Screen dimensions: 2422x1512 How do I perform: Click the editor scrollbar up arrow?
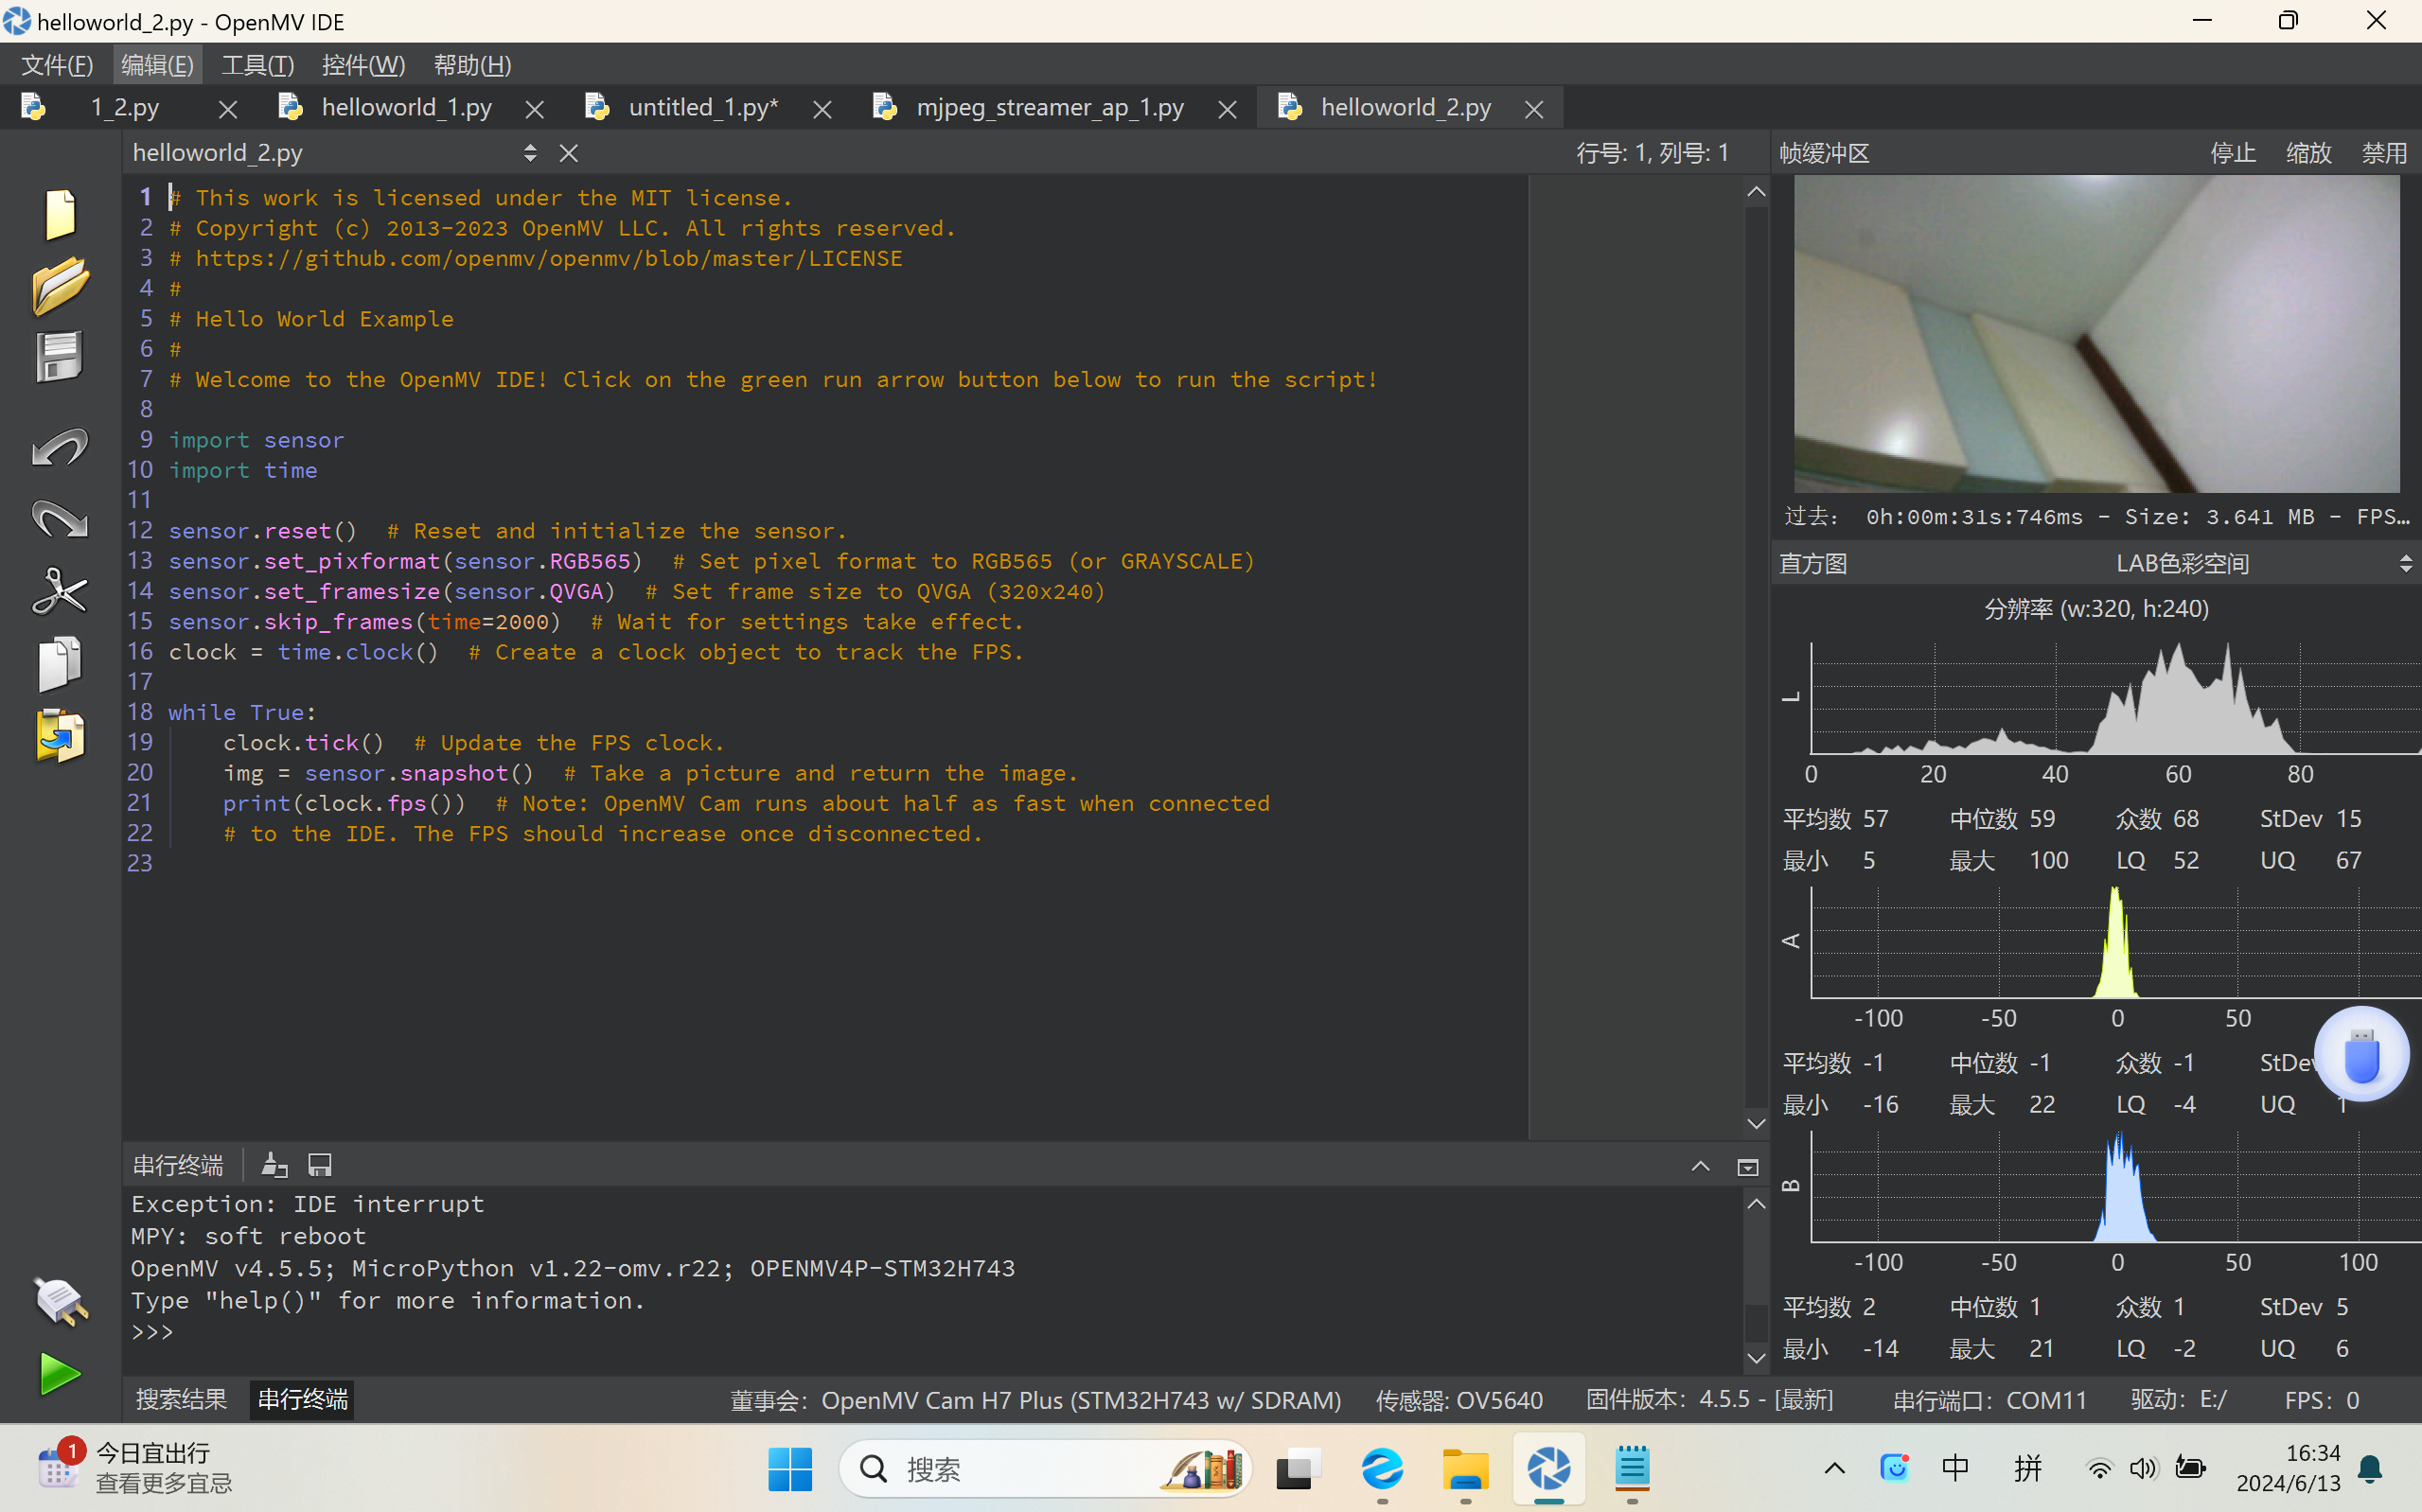[x=1755, y=192]
